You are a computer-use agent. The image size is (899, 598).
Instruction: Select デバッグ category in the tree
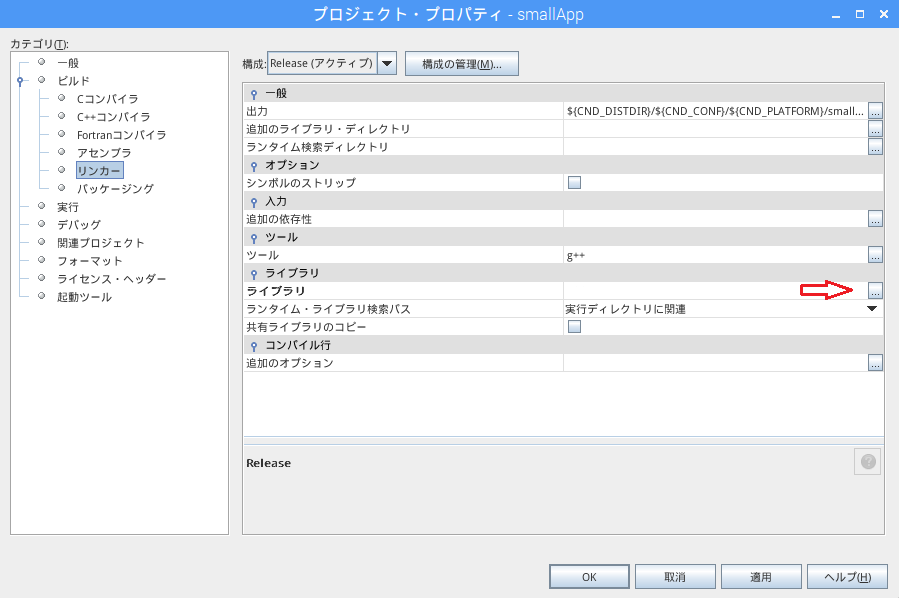pos(78,225)
